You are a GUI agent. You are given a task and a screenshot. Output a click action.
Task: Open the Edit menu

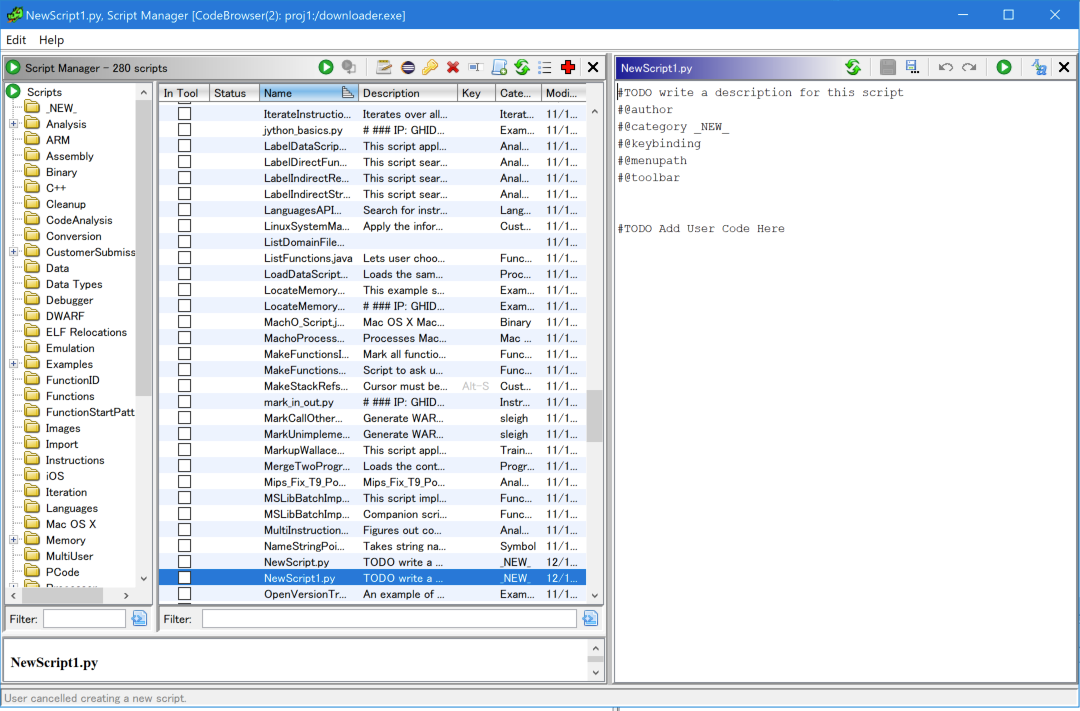[16, 40]
